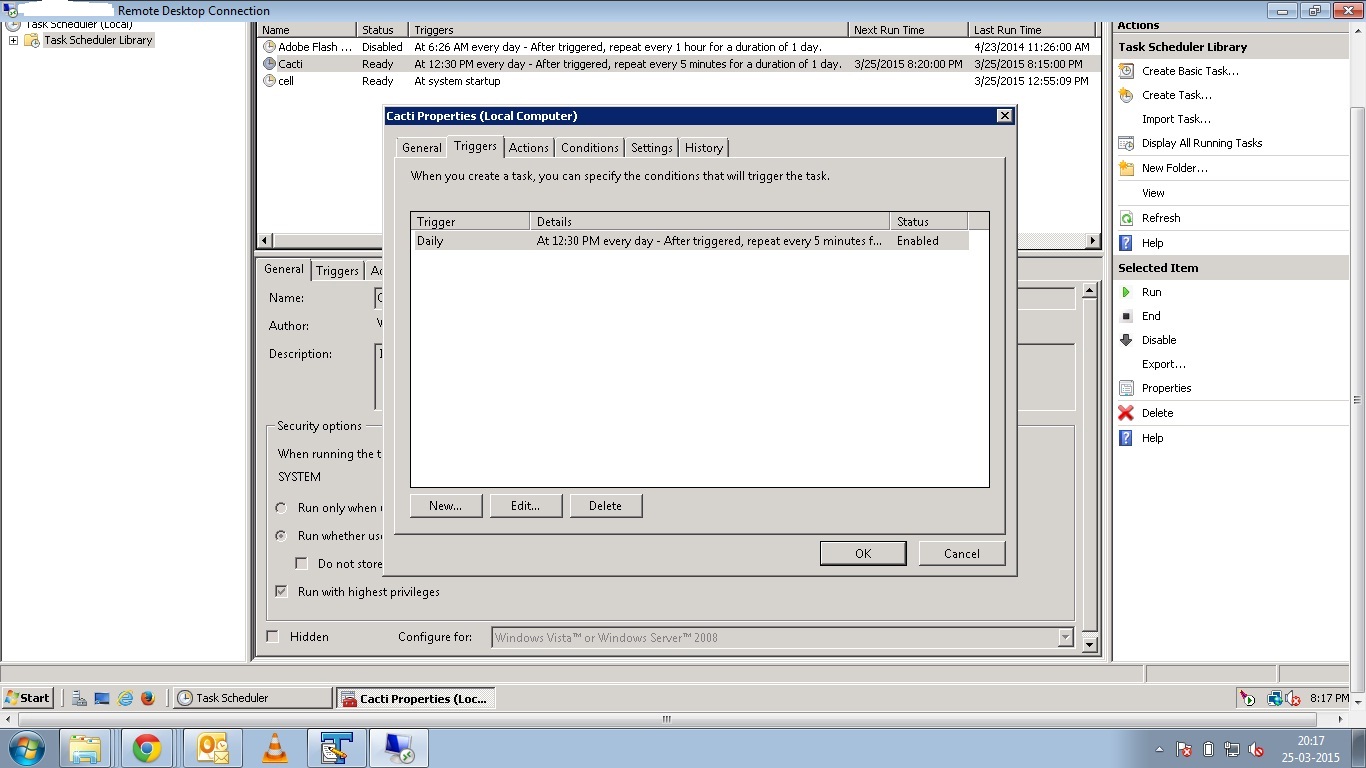Click the green Refresh icon

(1126, 218)
